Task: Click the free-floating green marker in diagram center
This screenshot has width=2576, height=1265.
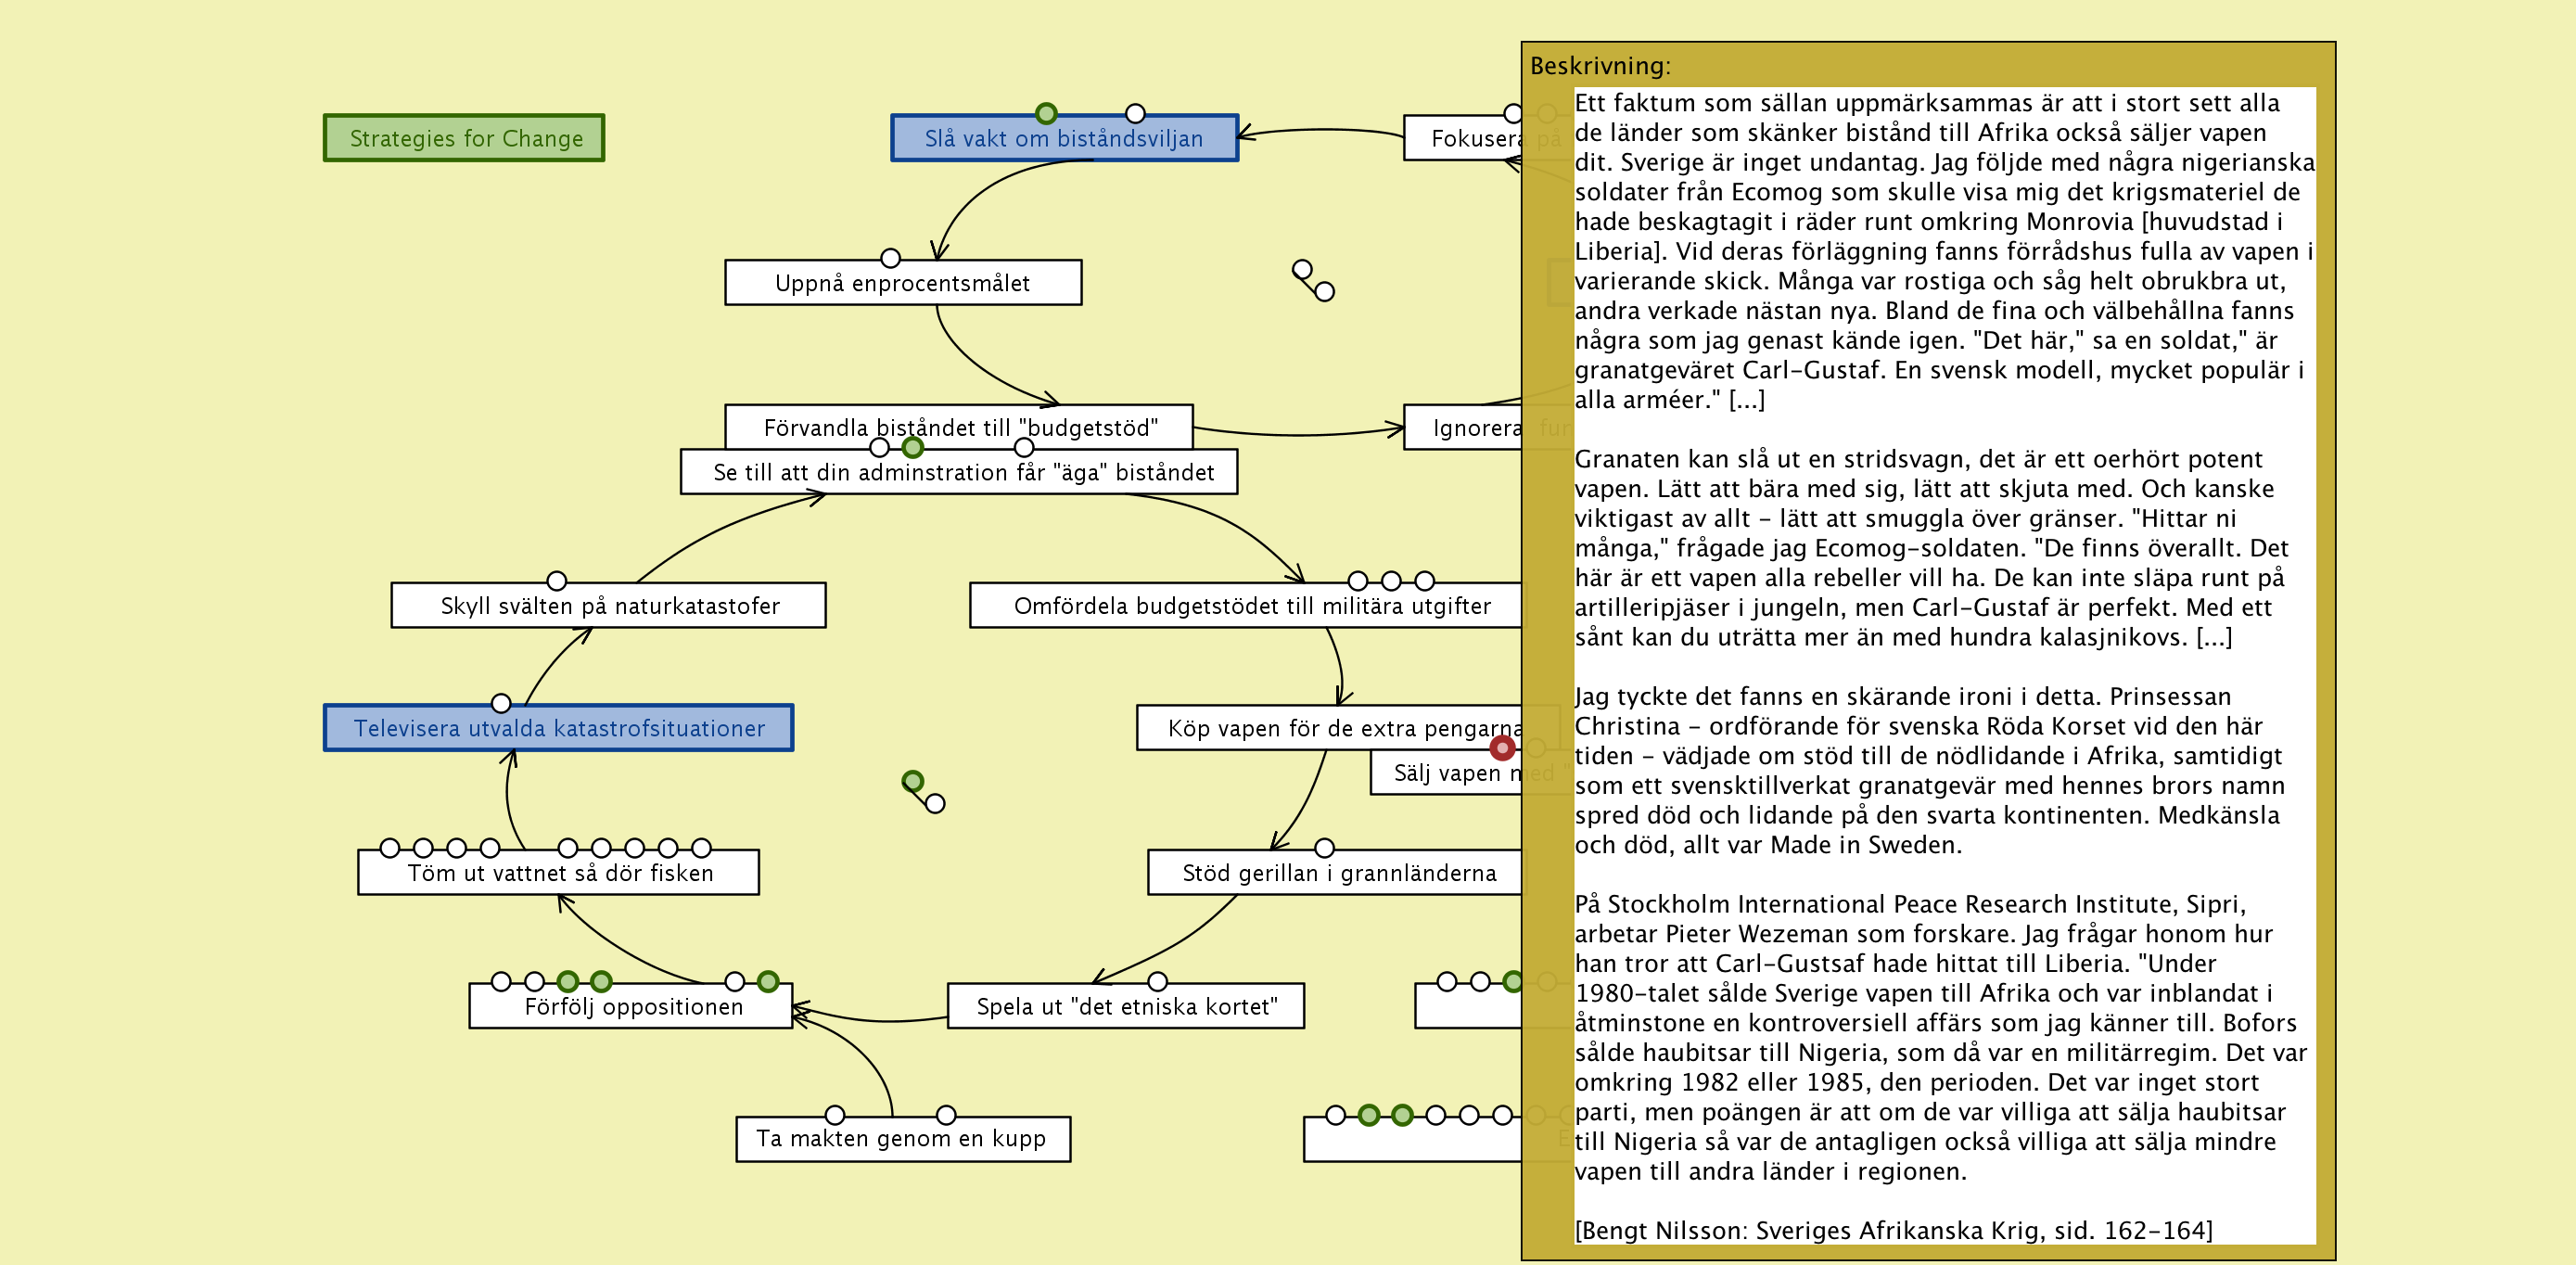Action: [912, 781]
